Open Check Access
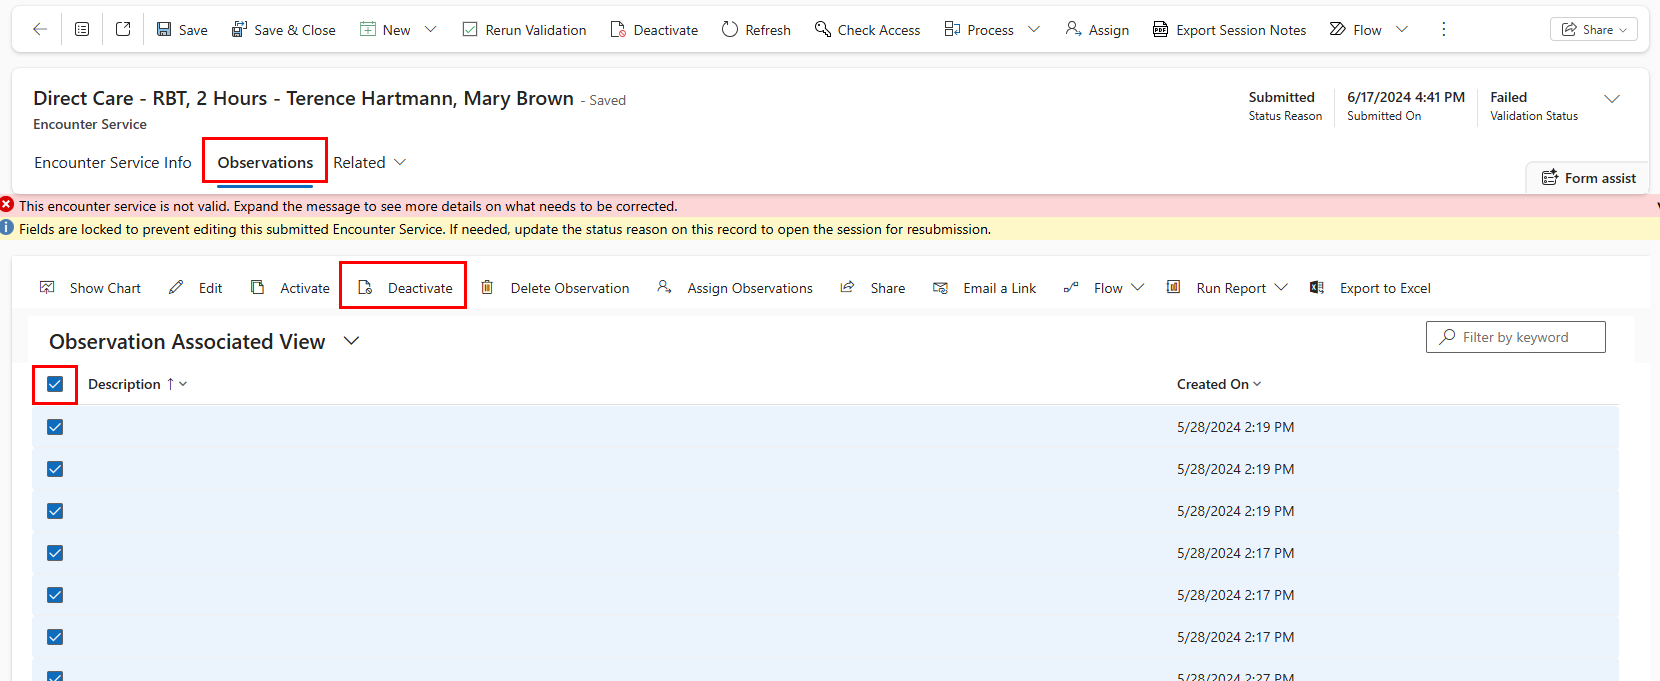 coord(867,30)
